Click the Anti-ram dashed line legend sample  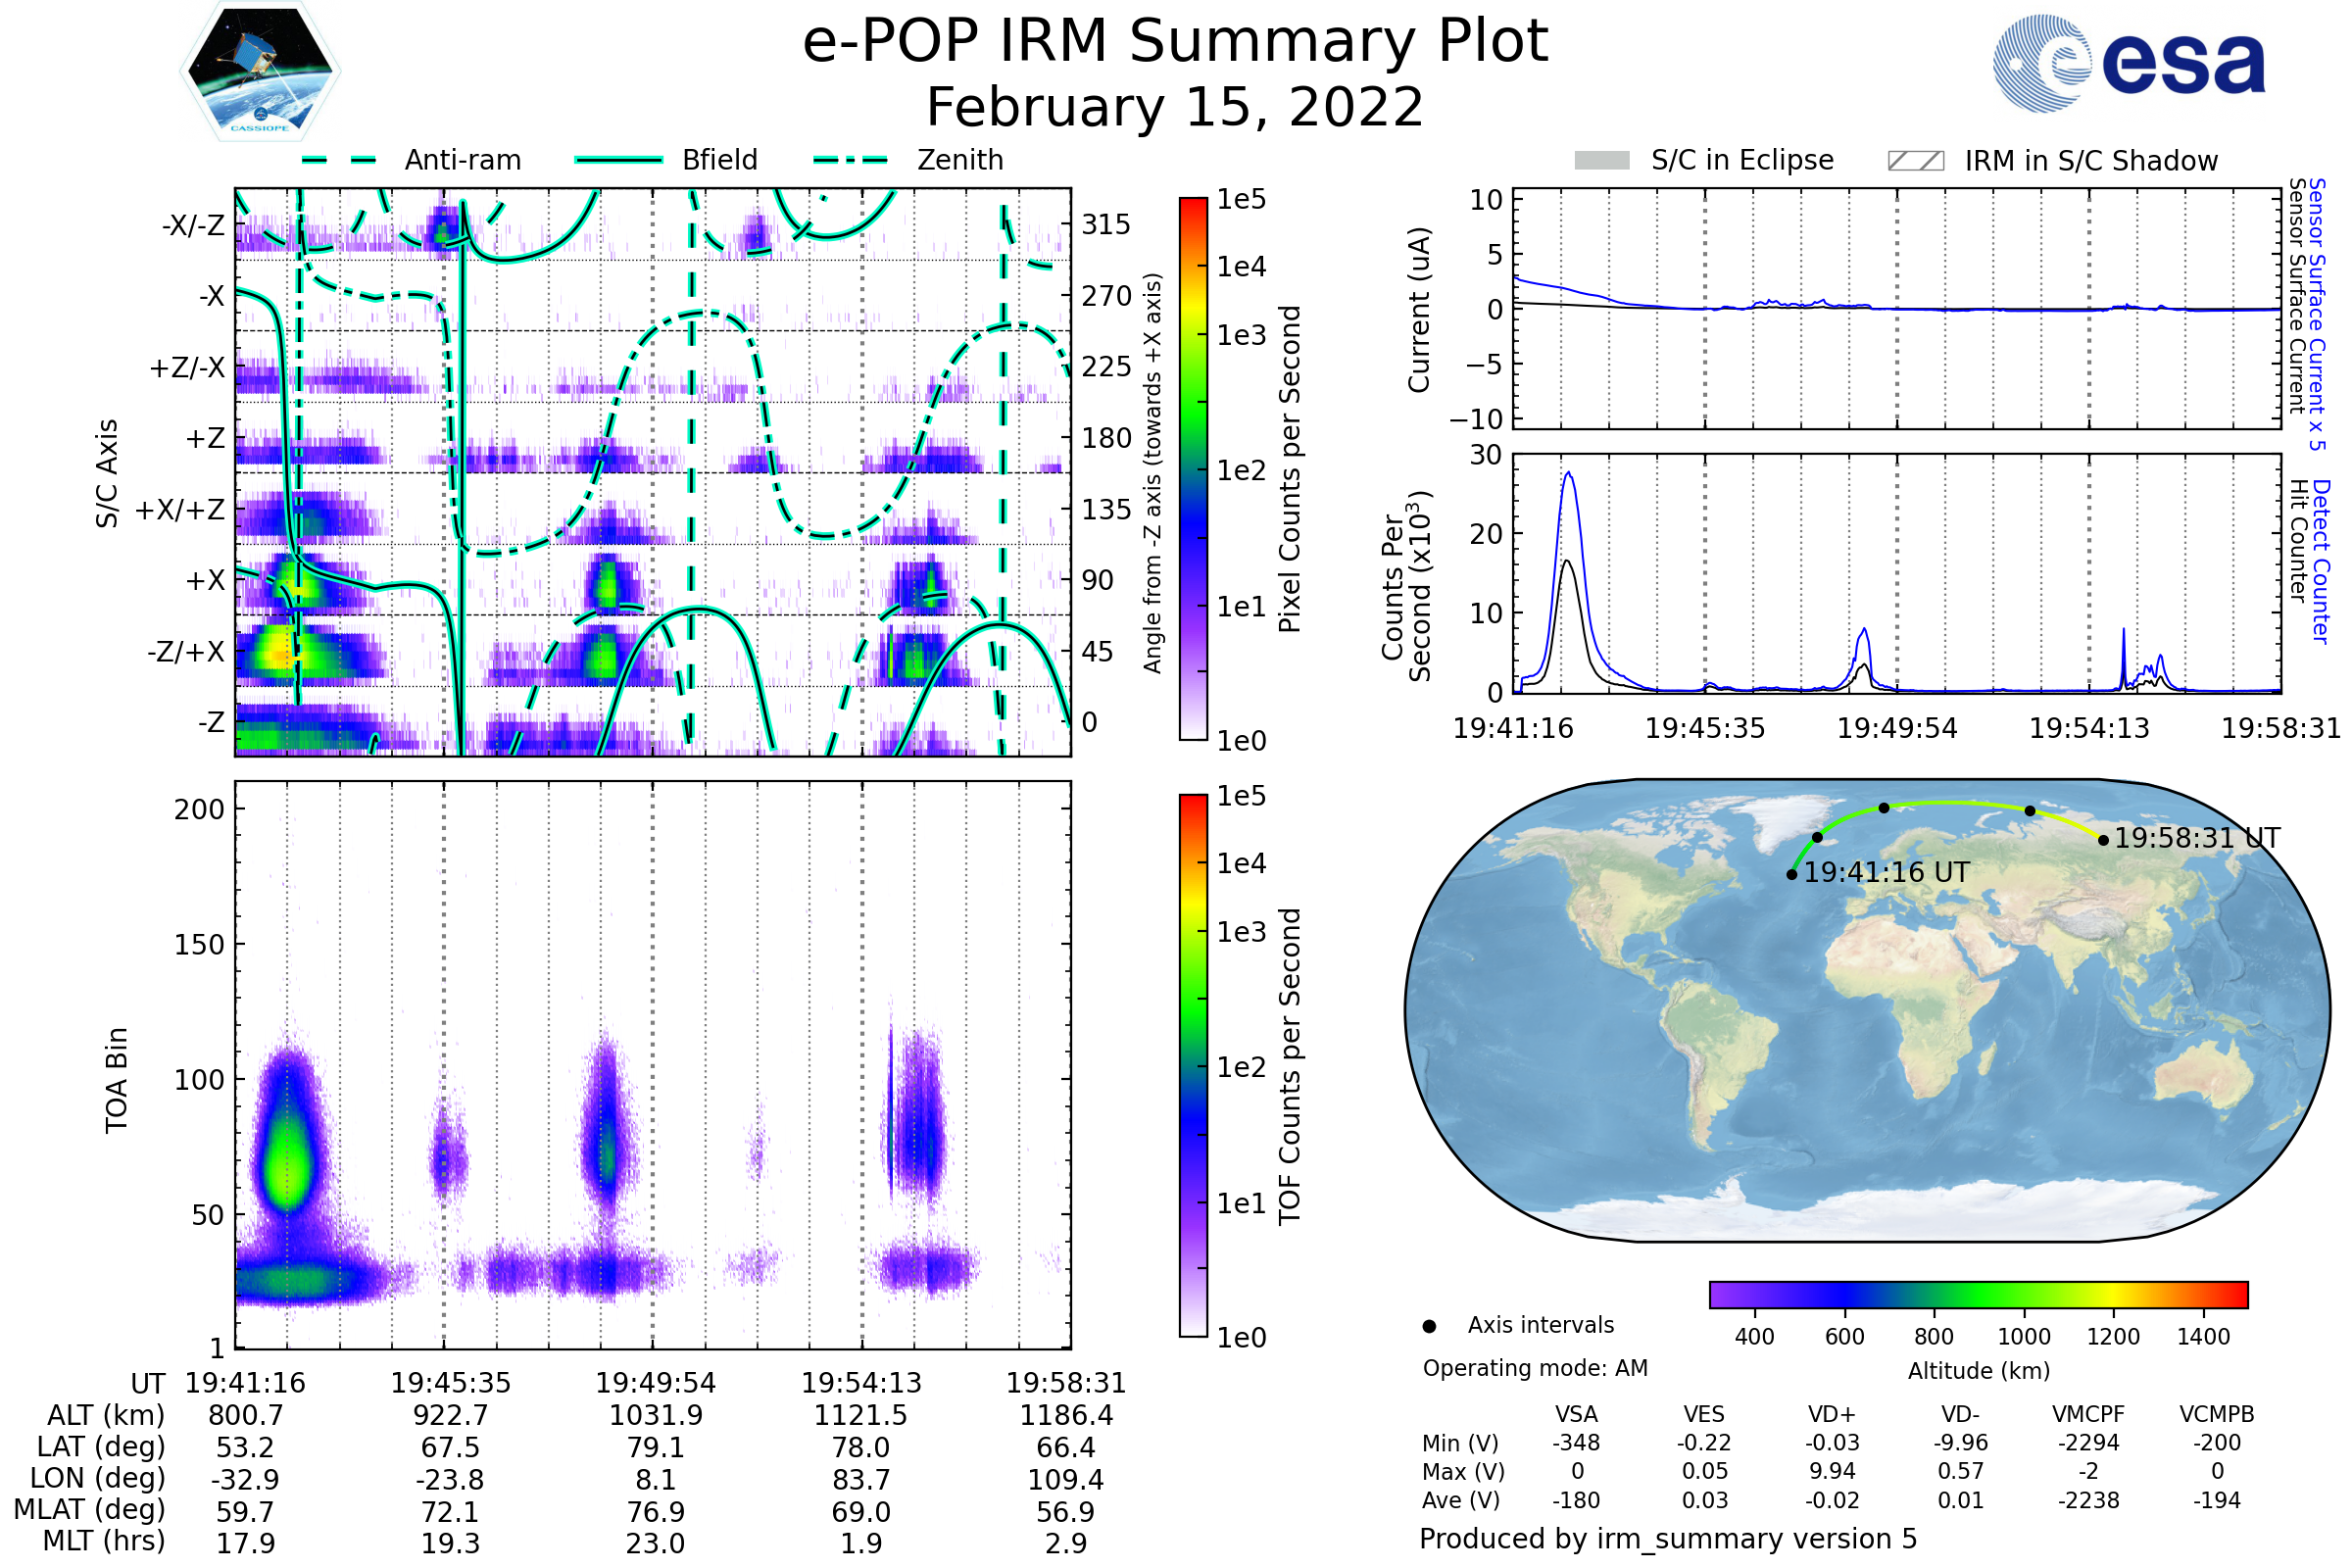(x=339, y=160)
